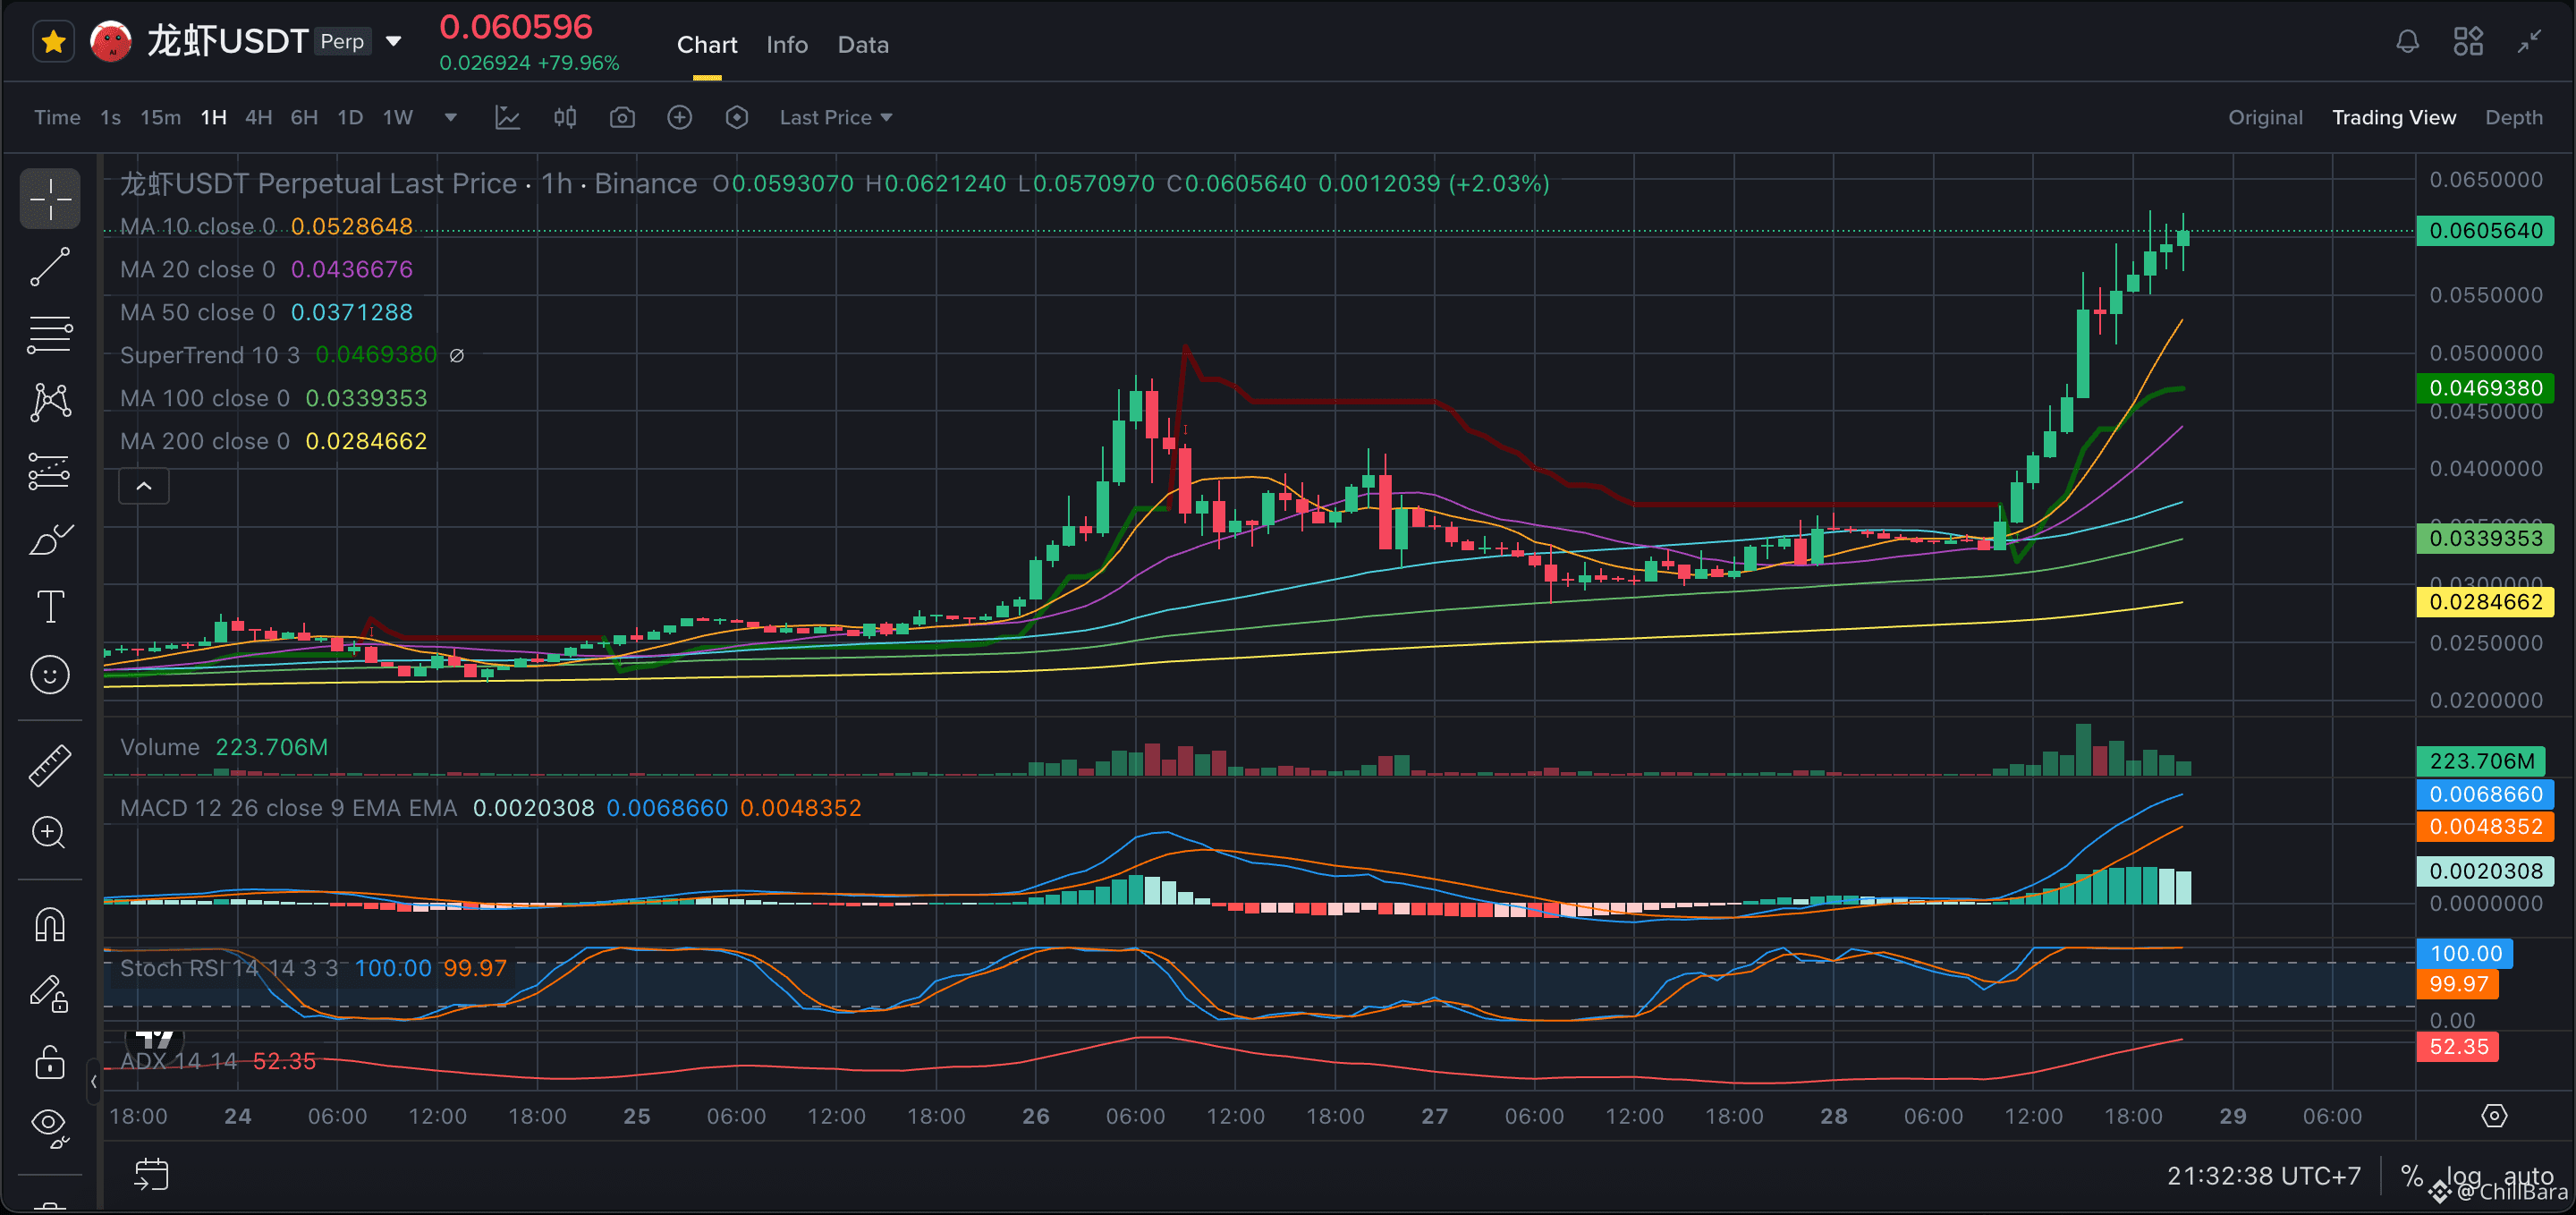2576x1215 pixels.
Task: Select the pattern XABCD tool
Action: 50,403
